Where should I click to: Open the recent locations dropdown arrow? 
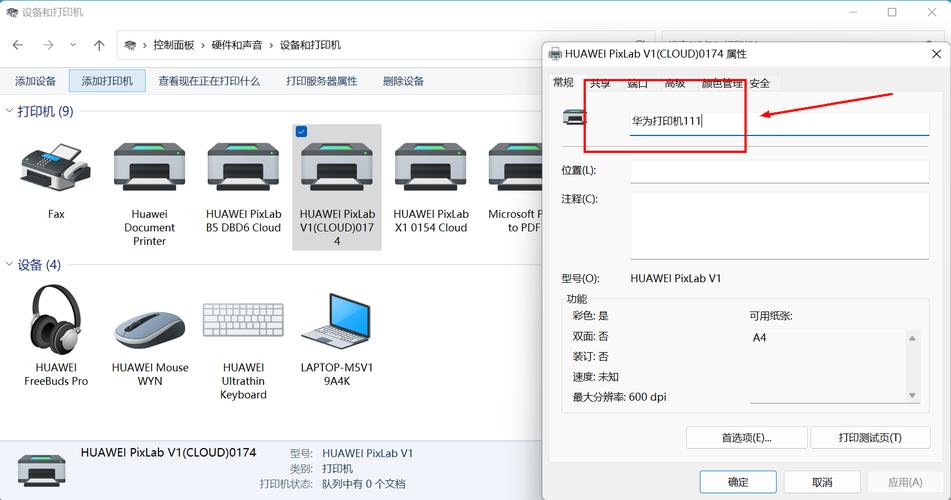click(x=73, y=45)
